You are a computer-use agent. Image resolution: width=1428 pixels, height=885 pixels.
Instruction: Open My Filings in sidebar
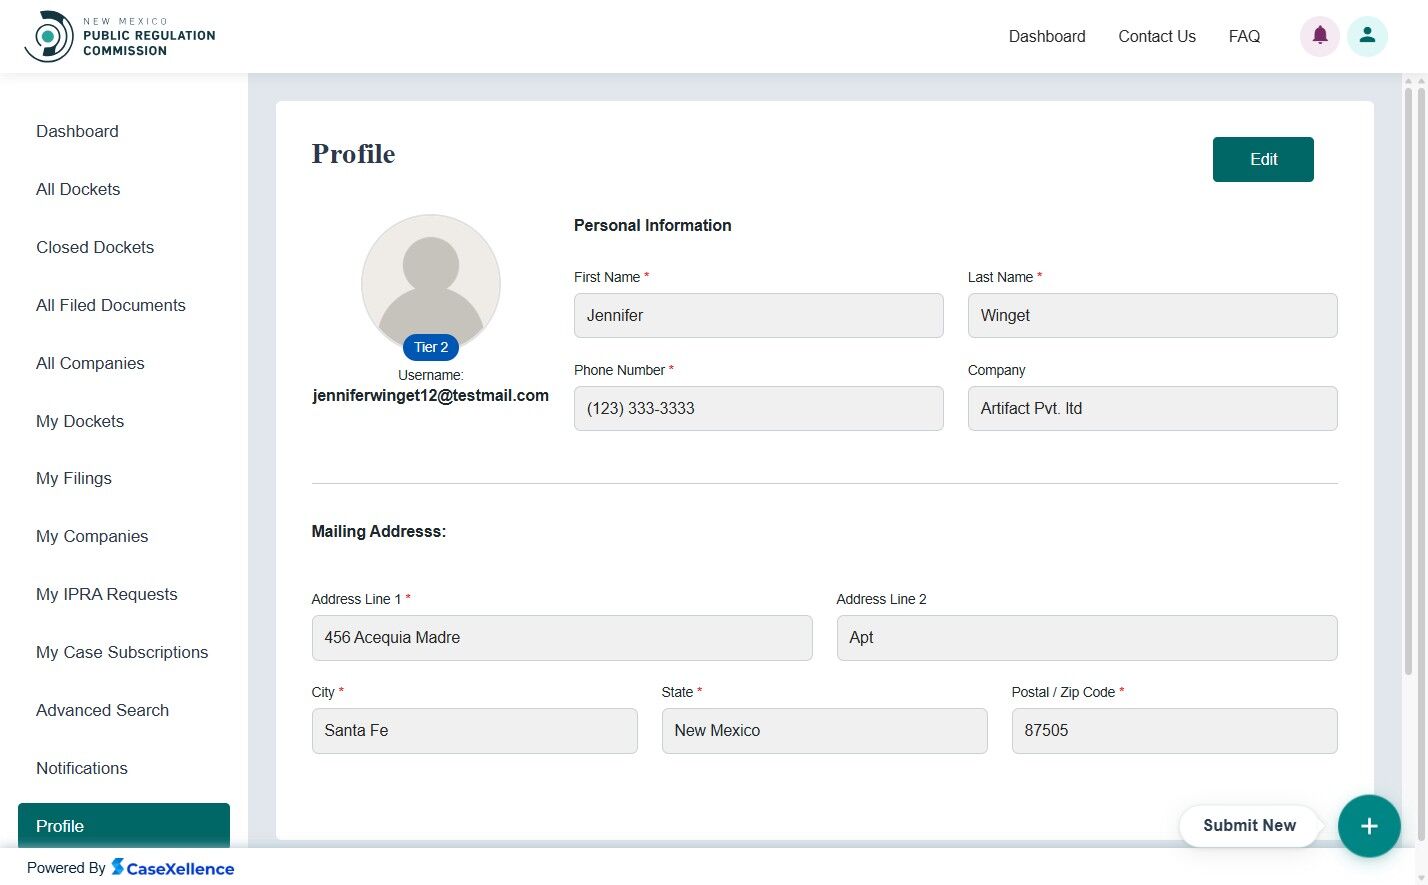(x=74, y=478)
